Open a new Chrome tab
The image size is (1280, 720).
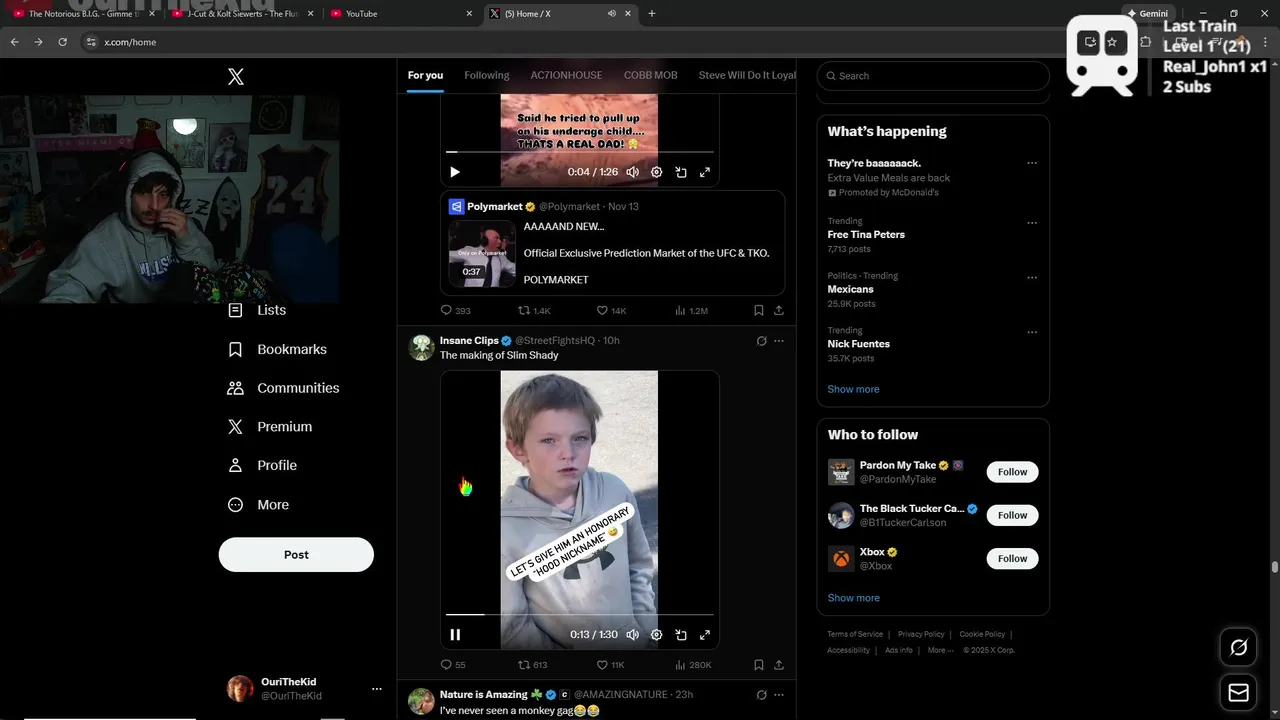652,13
